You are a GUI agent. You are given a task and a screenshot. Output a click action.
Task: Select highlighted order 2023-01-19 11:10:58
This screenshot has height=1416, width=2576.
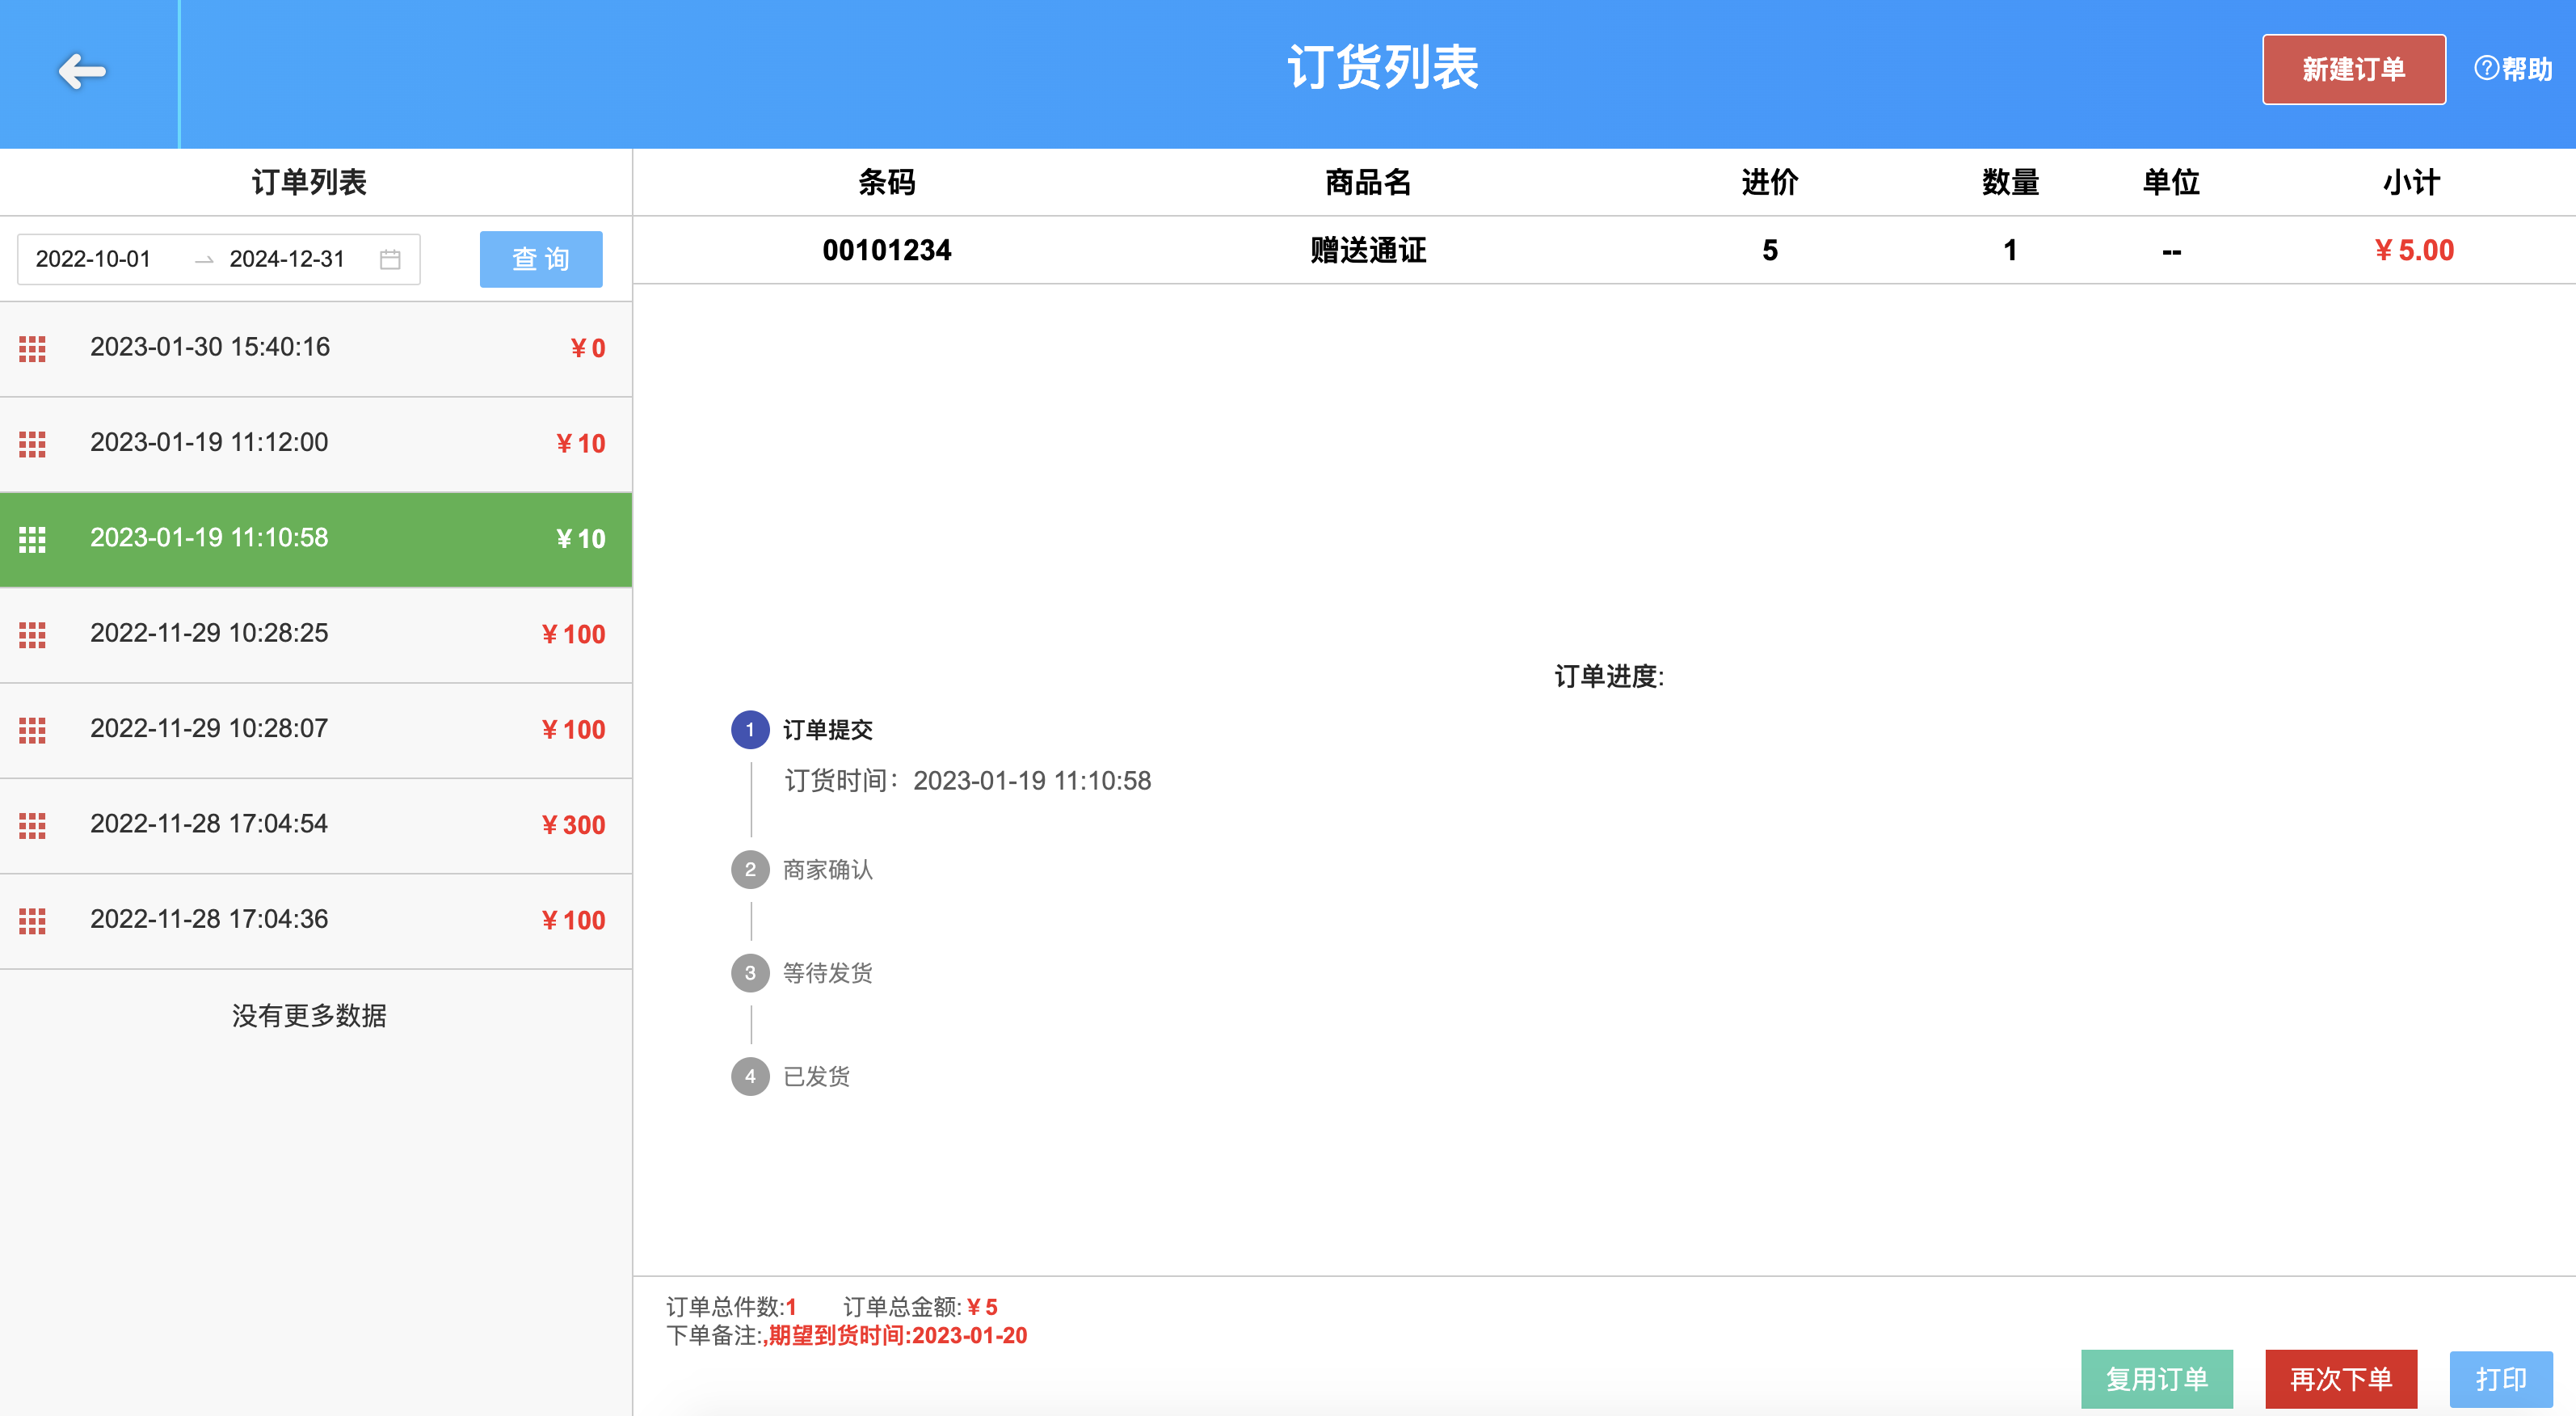[x=316, y=540]
